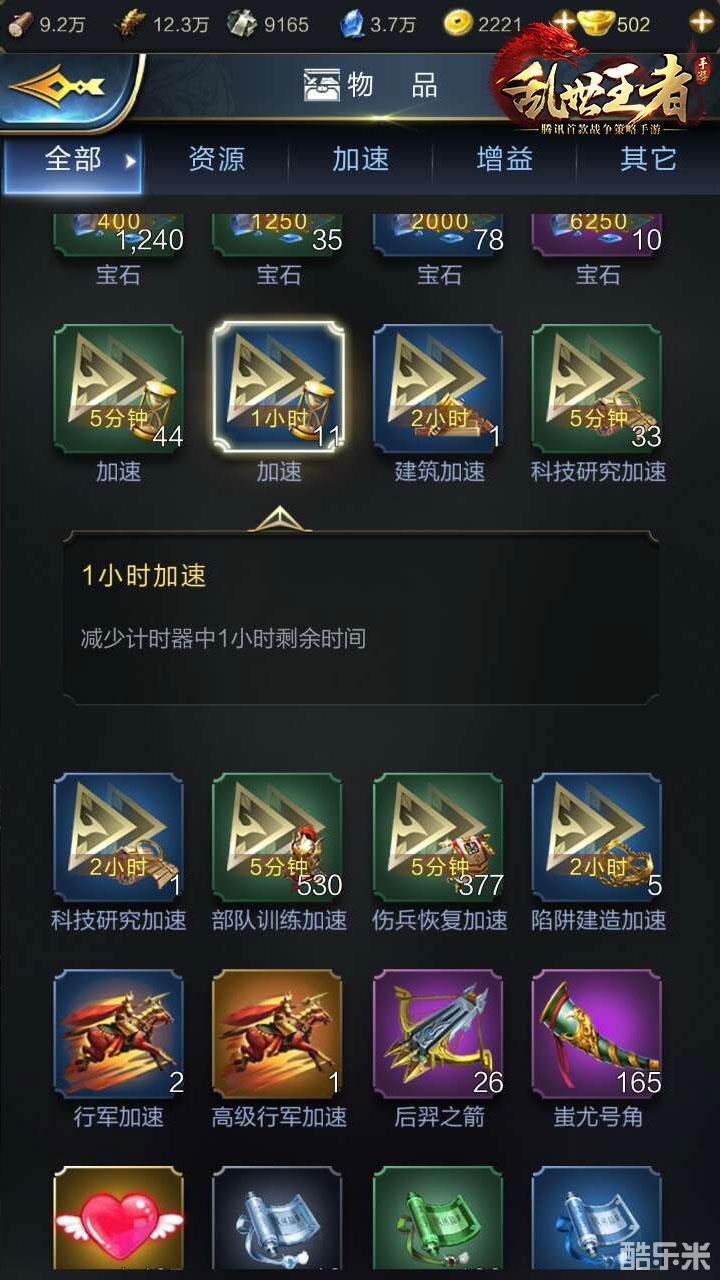Viewport: 720px width, 1280px height.
Task: Select the 5-minute troop training speedup
Action: (x=277, y=838)
